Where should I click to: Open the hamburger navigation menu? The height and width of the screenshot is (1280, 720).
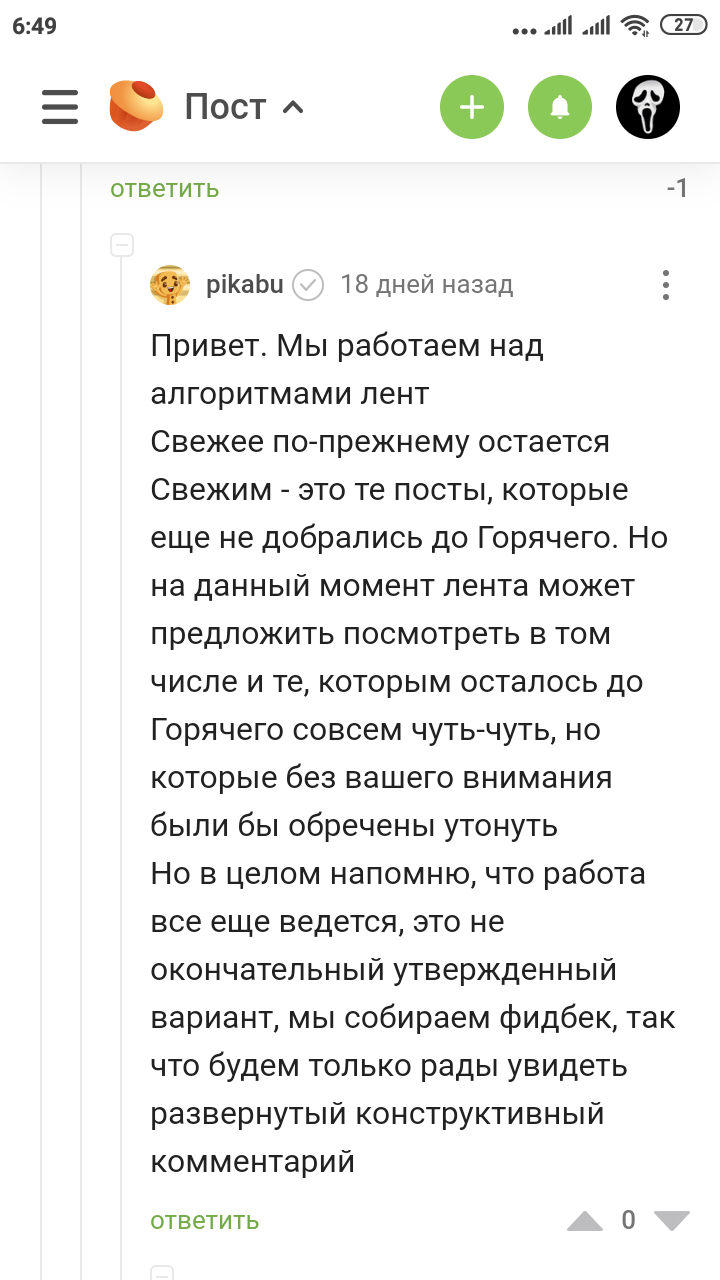[60, 106]
